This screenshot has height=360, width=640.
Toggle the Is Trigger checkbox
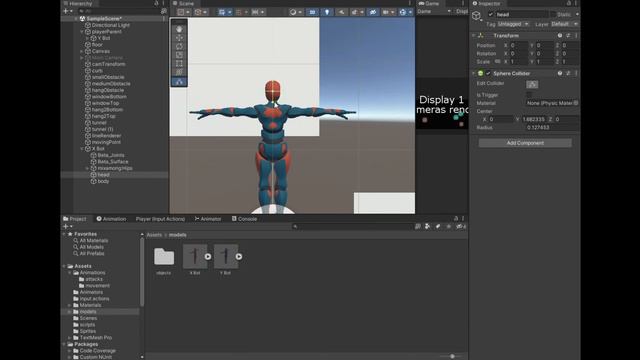529,95
